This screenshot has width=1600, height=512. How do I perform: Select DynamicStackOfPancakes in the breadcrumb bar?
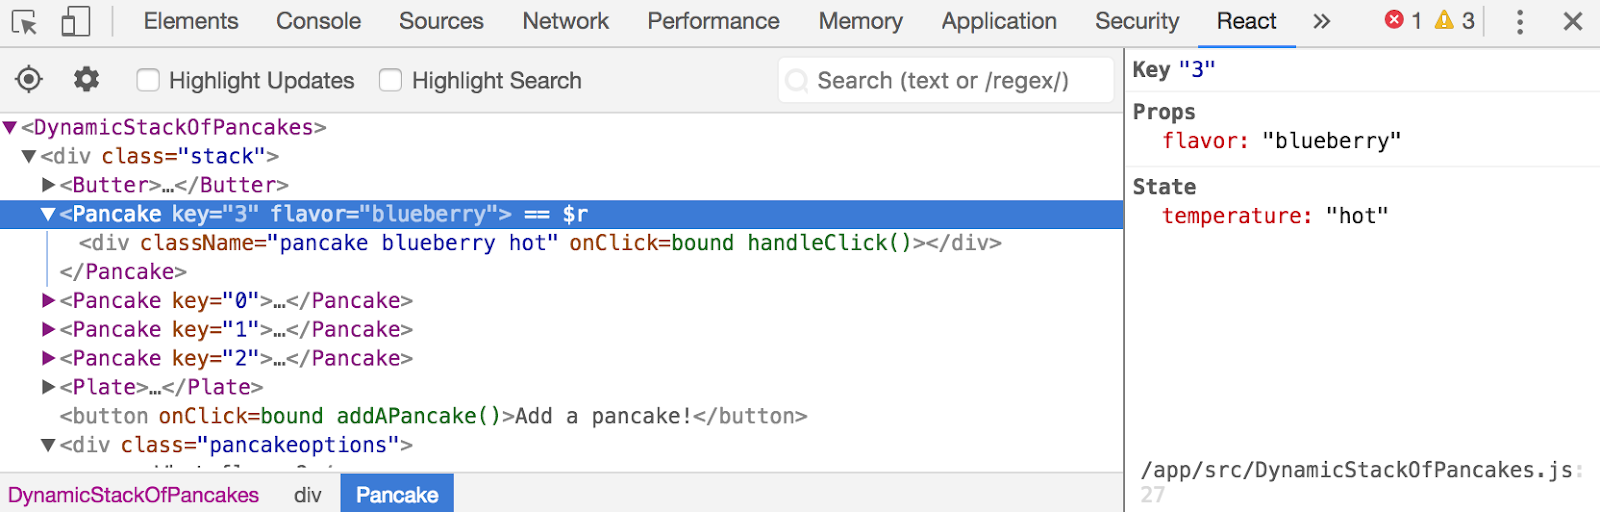tap(133, 495)
